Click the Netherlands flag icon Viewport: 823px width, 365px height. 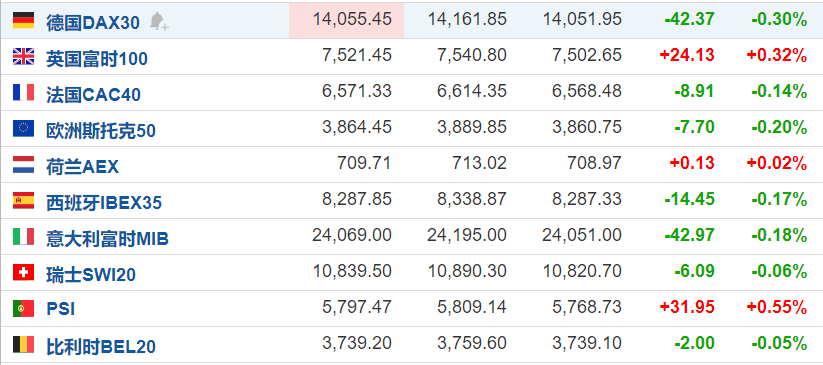pos(24,164)
